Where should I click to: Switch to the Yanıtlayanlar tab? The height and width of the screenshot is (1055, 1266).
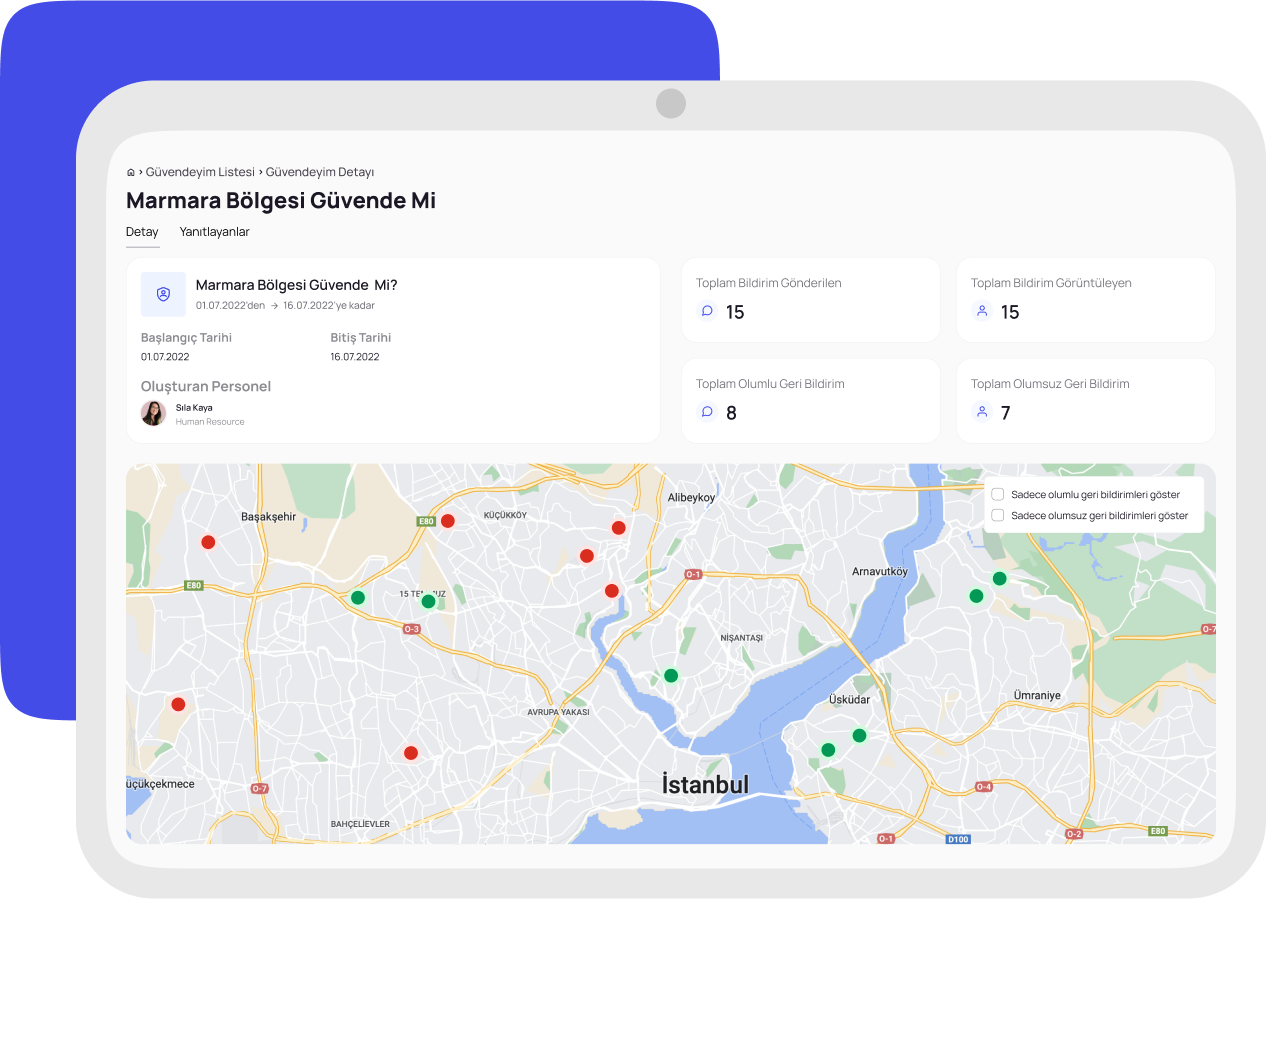(x=214, y=232)
